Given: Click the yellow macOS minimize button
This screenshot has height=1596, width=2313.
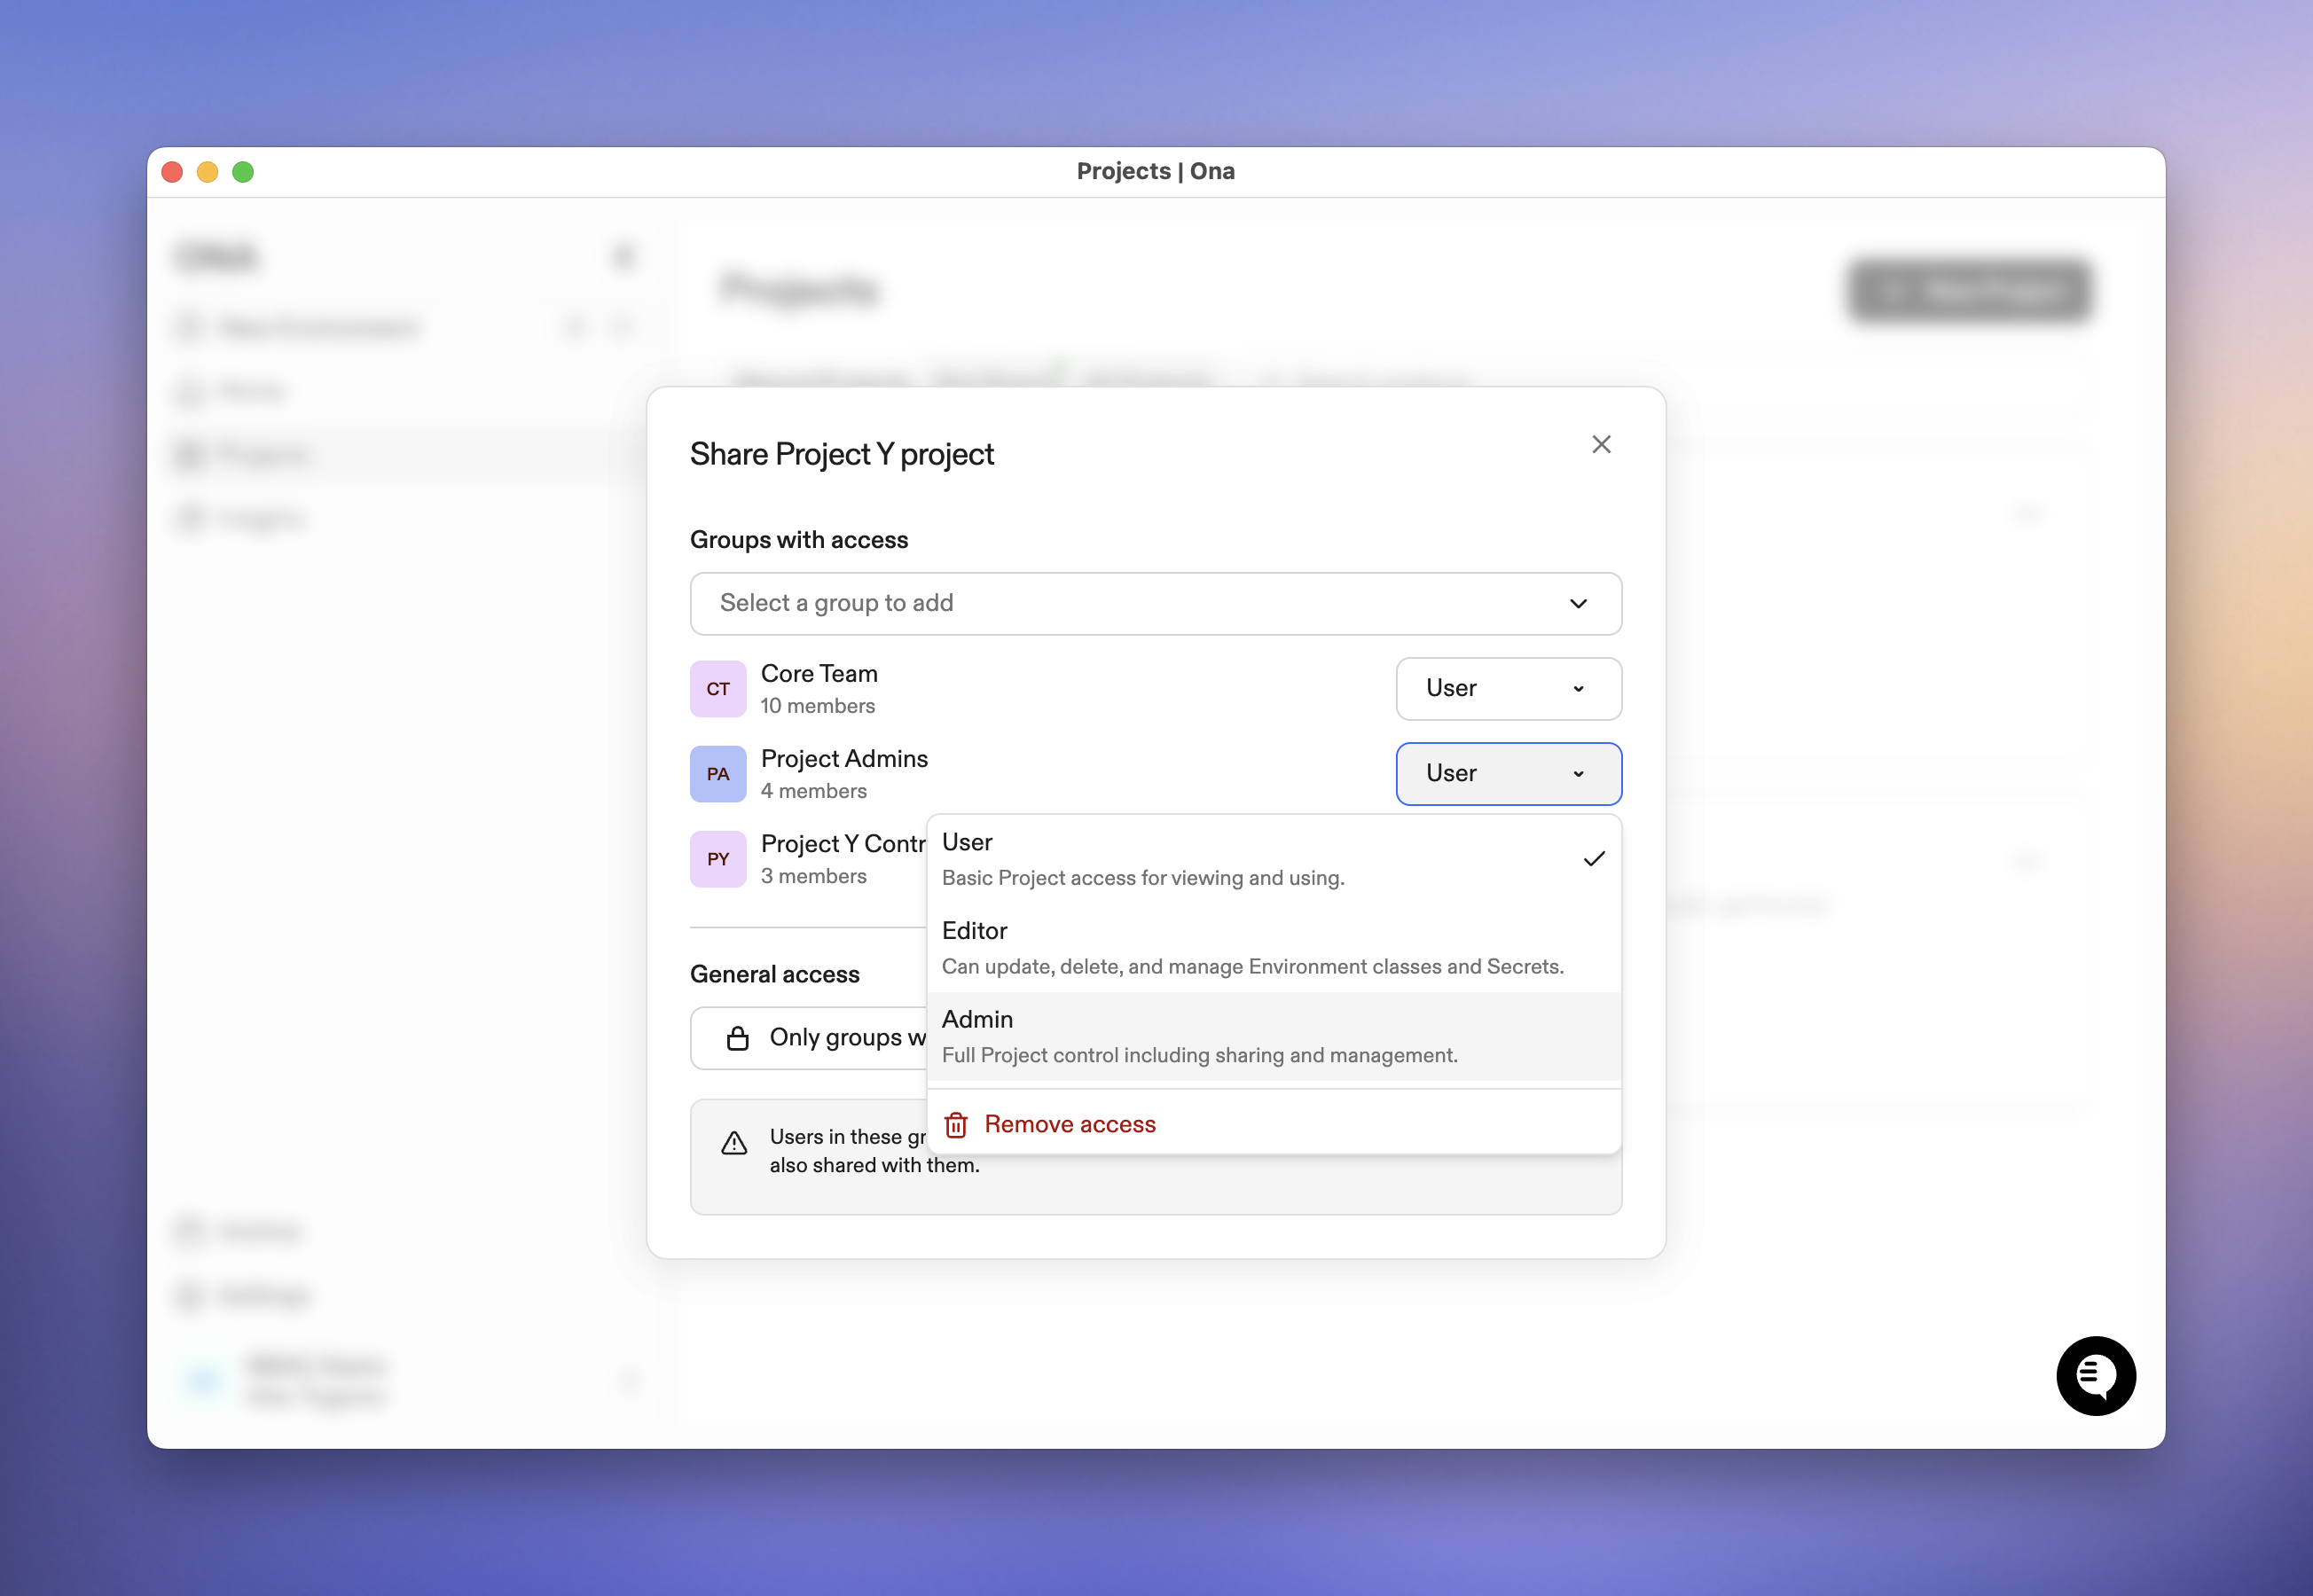Looking at the screenshot, I should click(207, 172).
